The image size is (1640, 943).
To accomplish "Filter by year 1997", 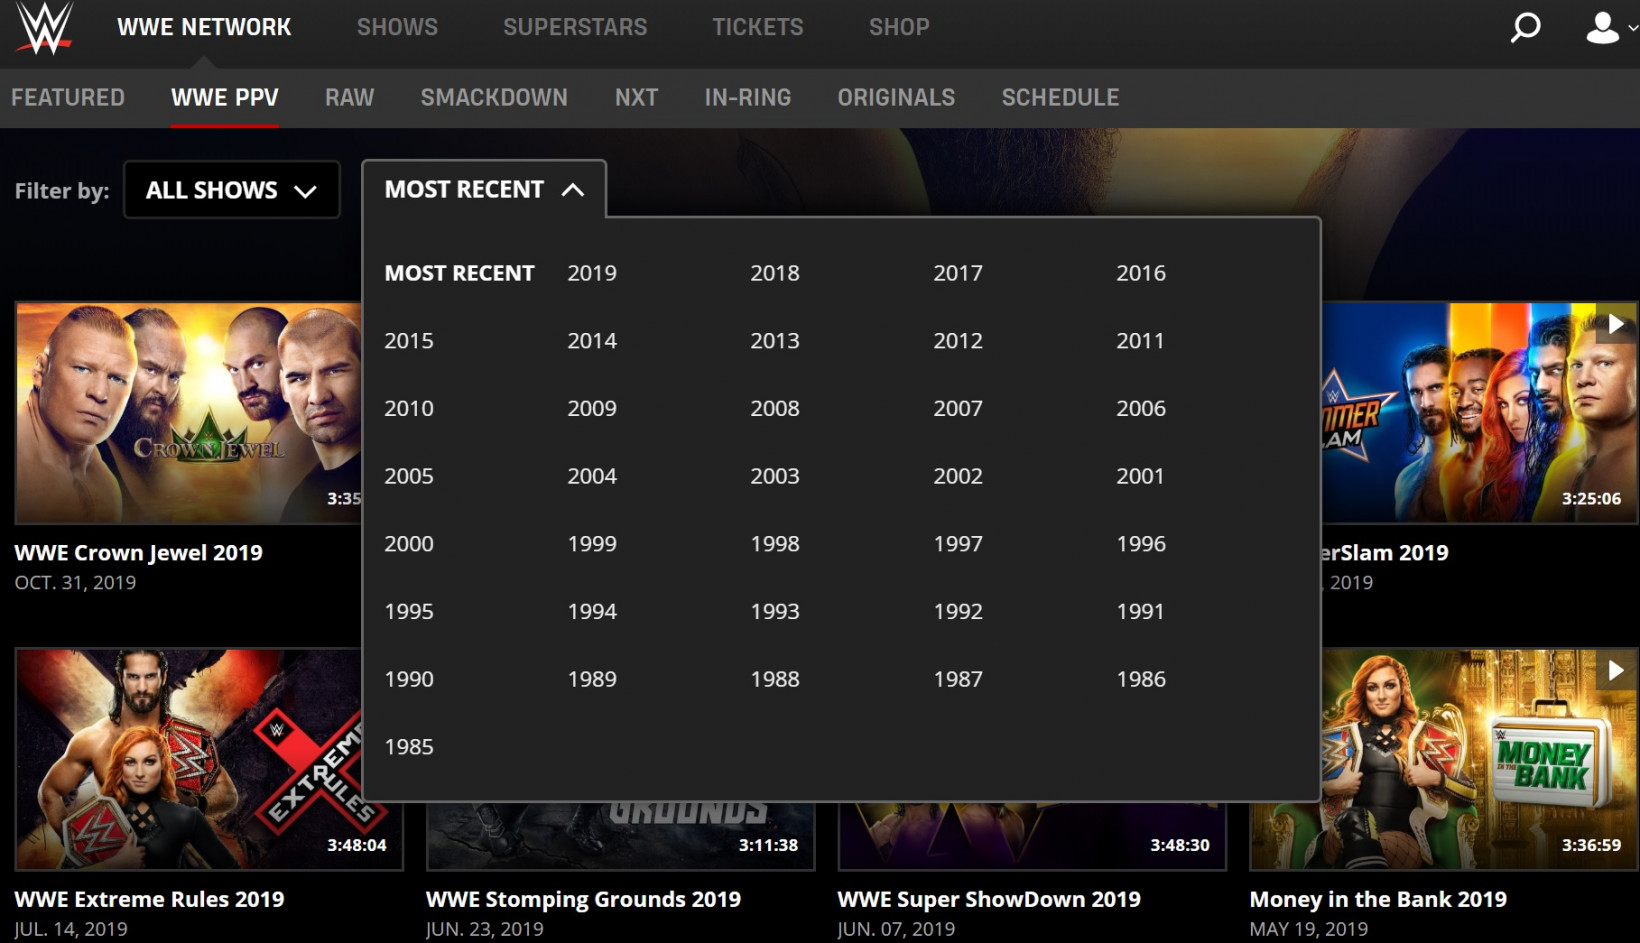I will [x=958, y=544].
